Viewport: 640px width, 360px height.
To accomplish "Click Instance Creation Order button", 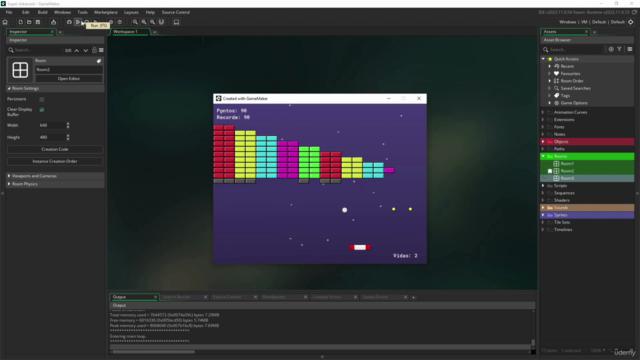I will 55,161.
